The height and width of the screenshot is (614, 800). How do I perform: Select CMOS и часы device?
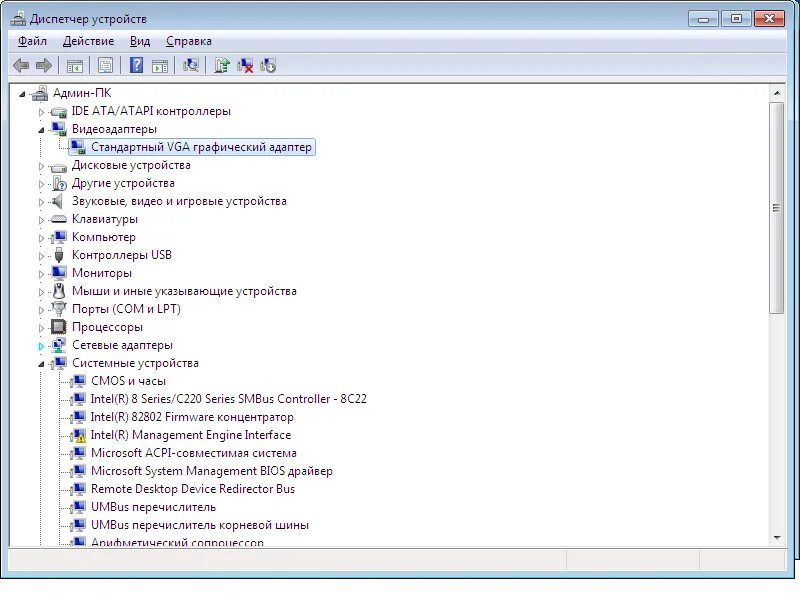click(x=128, y=381)
